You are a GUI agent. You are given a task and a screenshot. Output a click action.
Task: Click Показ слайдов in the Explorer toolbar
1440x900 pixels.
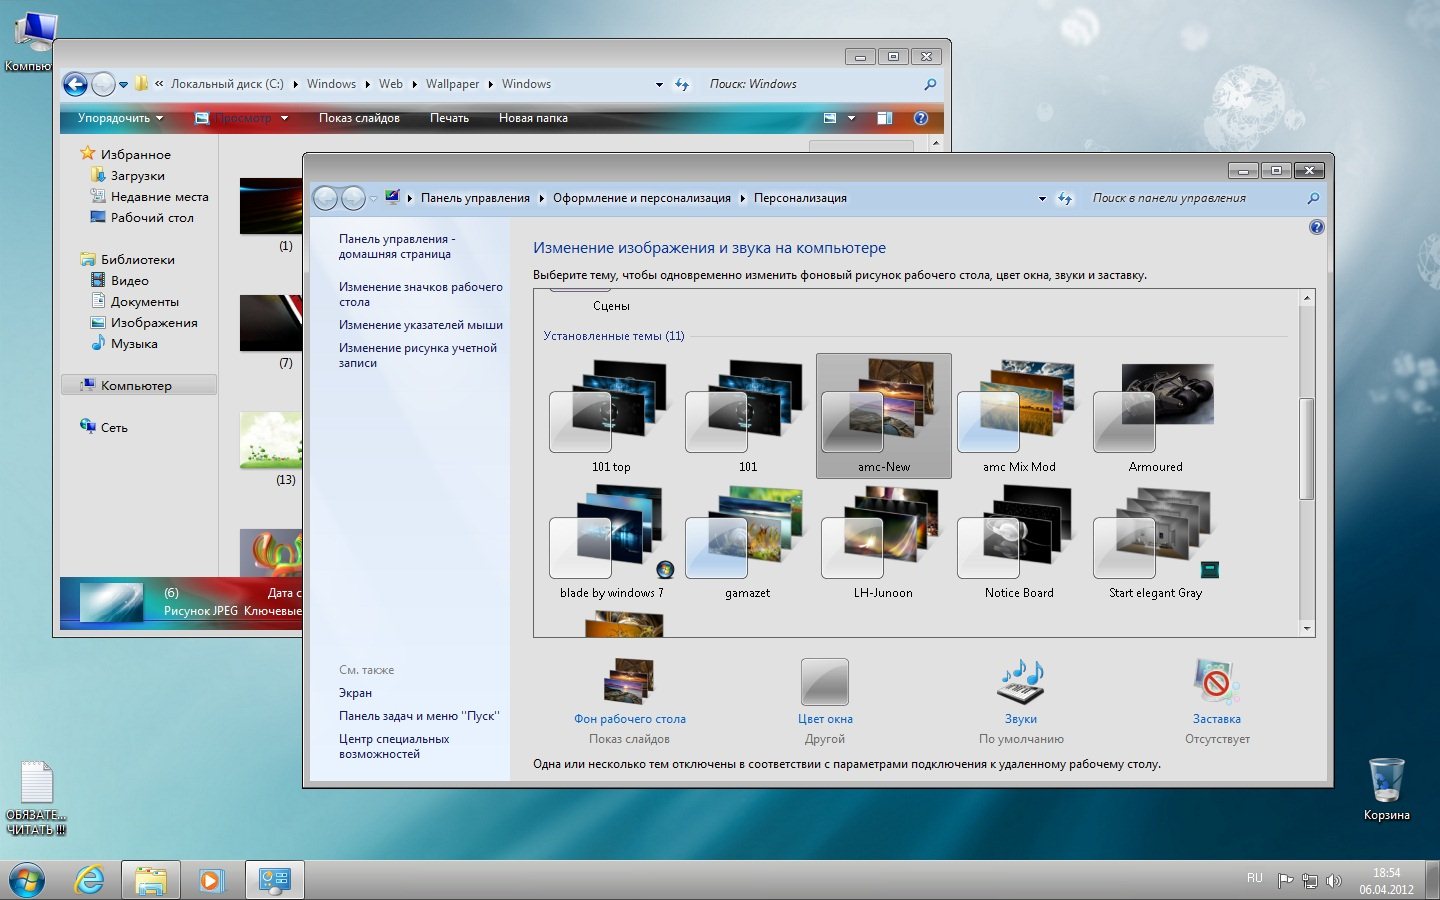[359, 118]
